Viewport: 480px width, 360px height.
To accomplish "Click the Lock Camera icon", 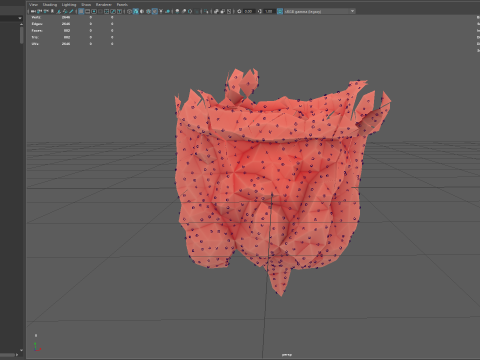I will pyautogui.click(x=39, y=11).
